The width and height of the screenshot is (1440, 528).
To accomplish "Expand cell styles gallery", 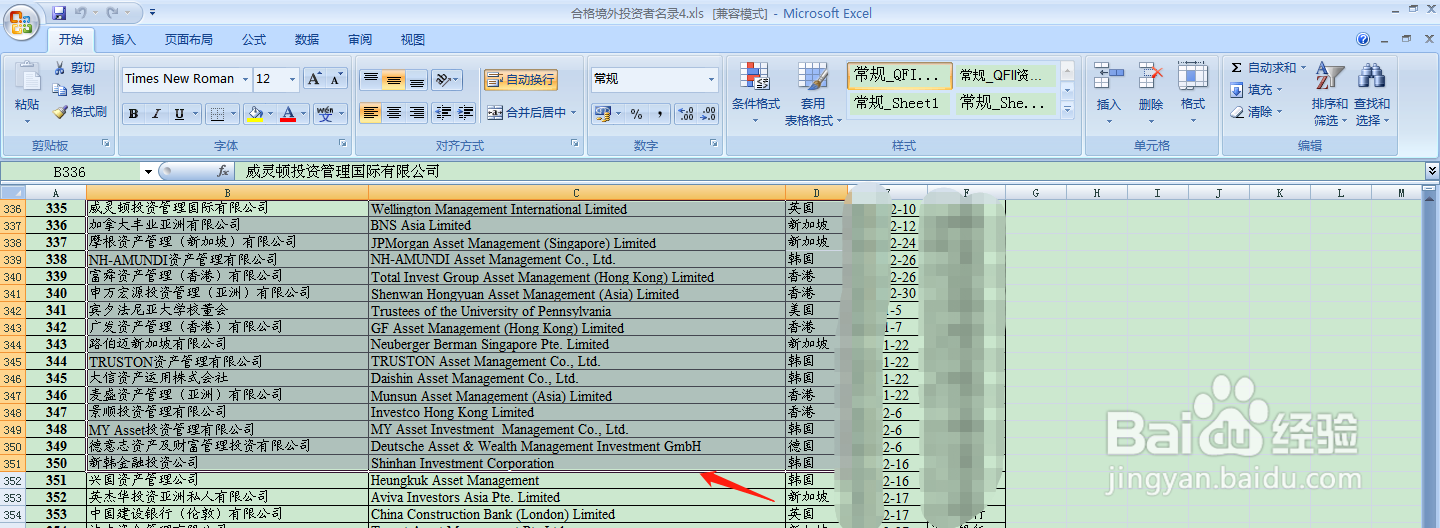I will coord(1067,109).
